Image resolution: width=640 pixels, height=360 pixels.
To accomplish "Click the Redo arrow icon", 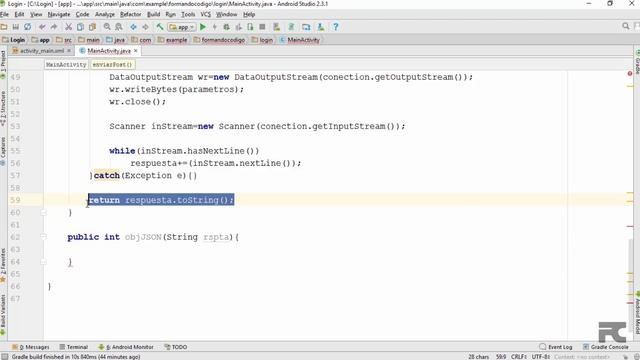I will [x=53, y=27].
